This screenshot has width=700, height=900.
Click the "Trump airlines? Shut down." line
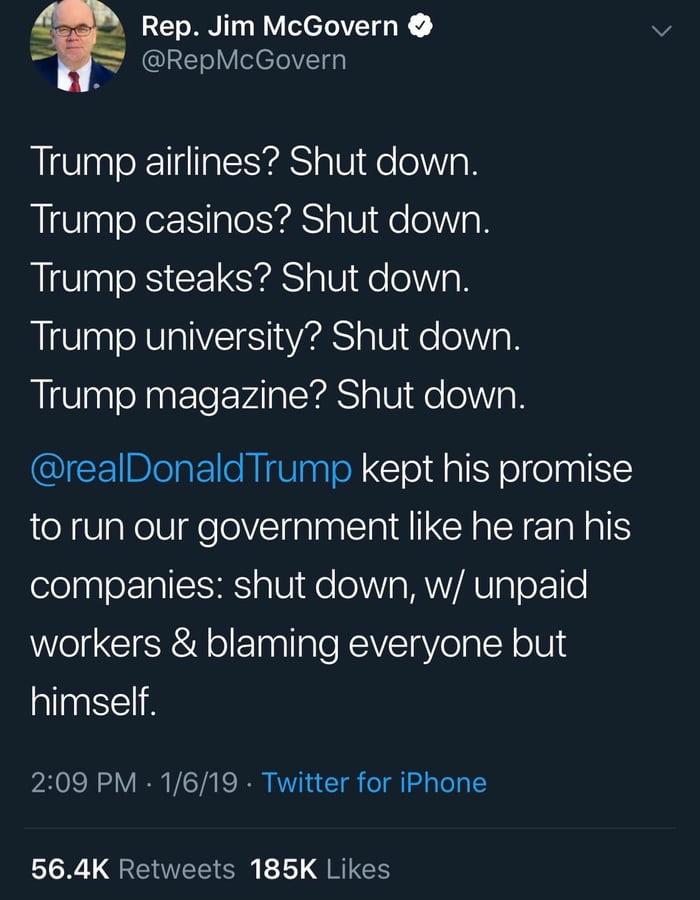click(254, 162)
